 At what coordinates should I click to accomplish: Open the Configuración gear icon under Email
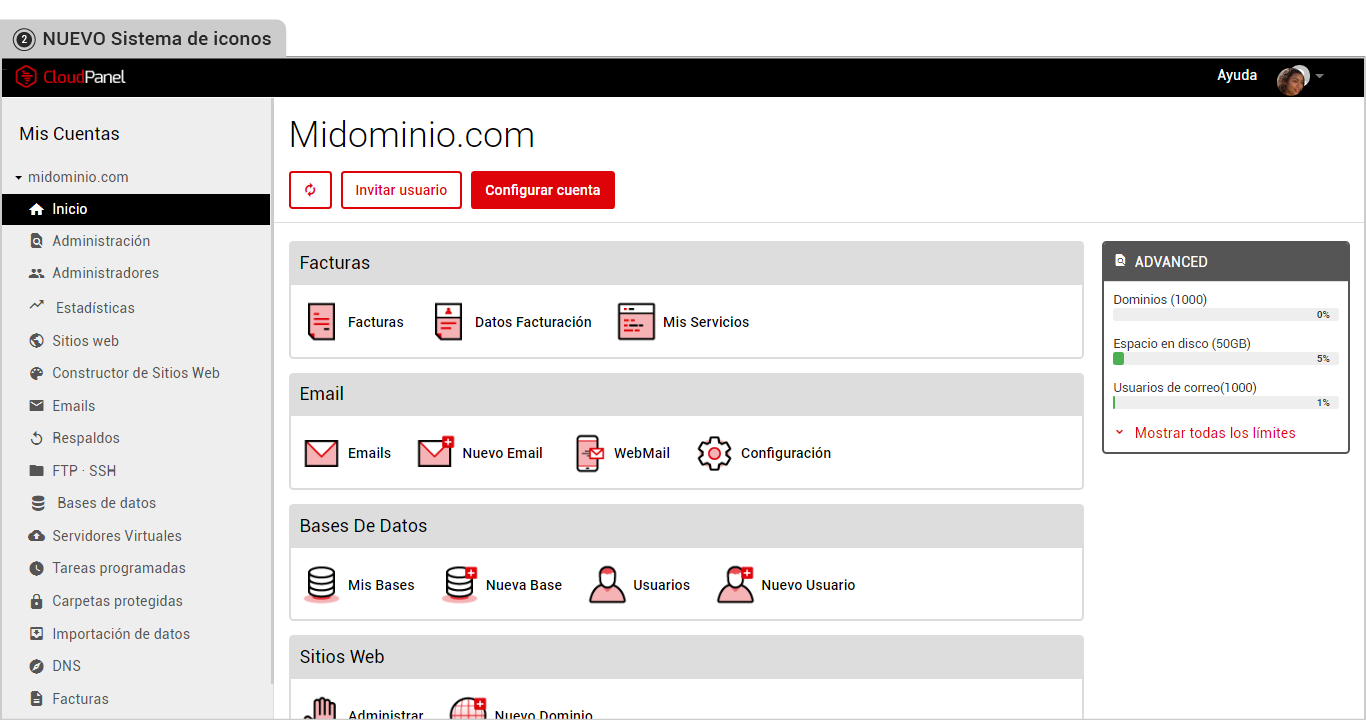(714, 452)
